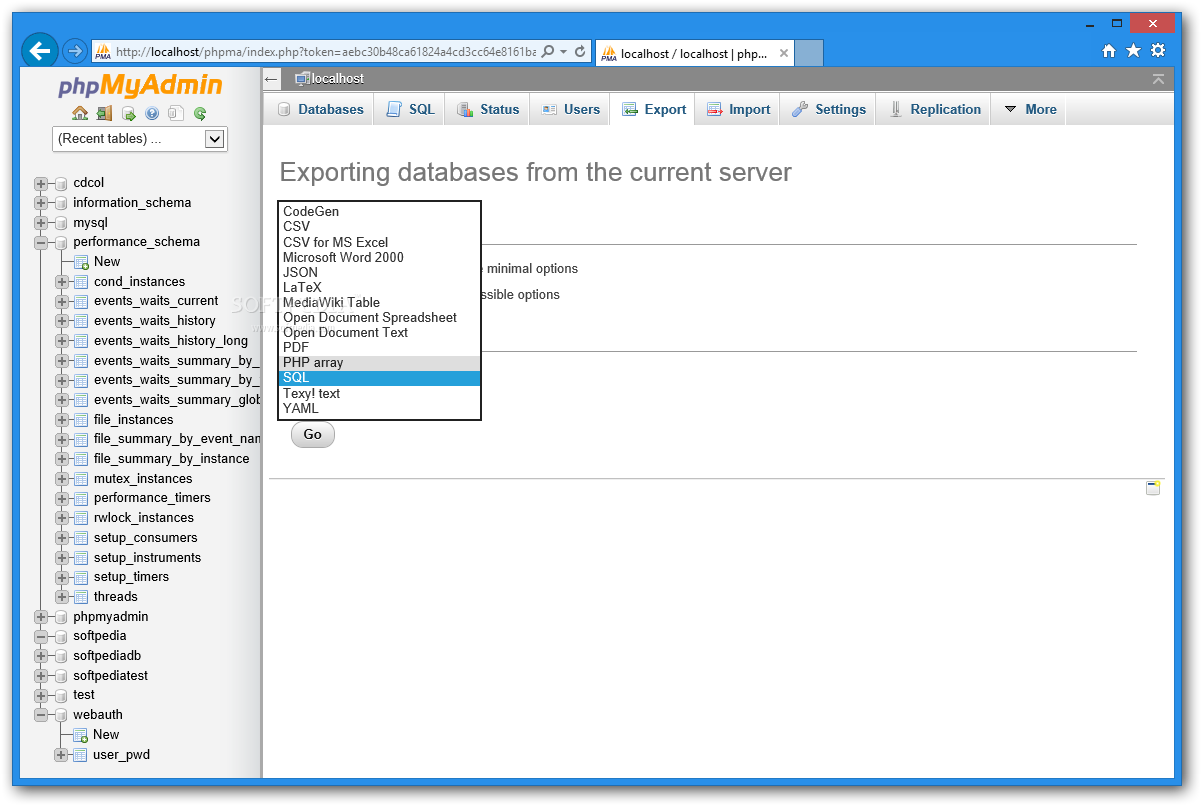Click the green Reload navigation icon
This screenshot has height=806, width=1202.
[200, 113]
